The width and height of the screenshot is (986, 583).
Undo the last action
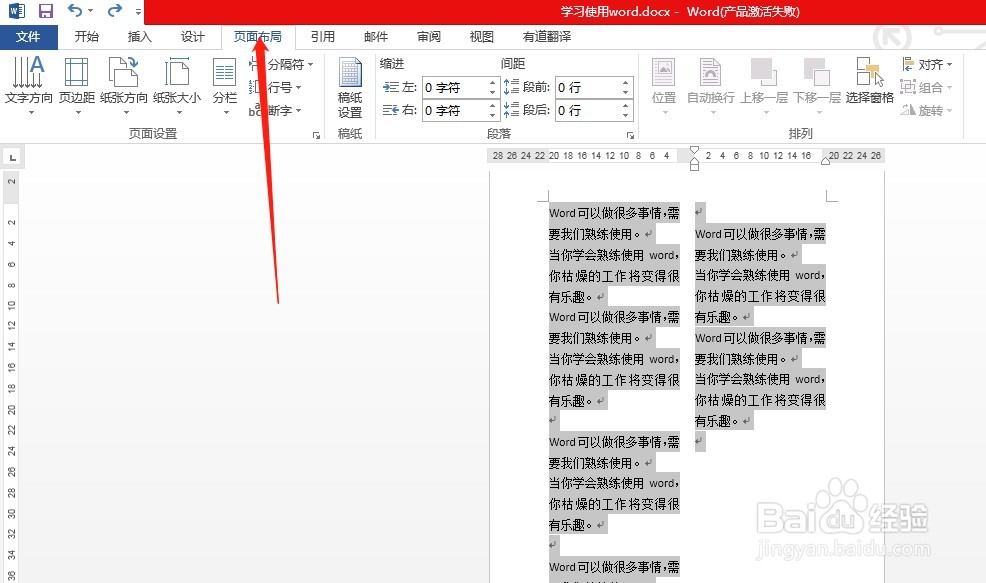tap(73, 10)
